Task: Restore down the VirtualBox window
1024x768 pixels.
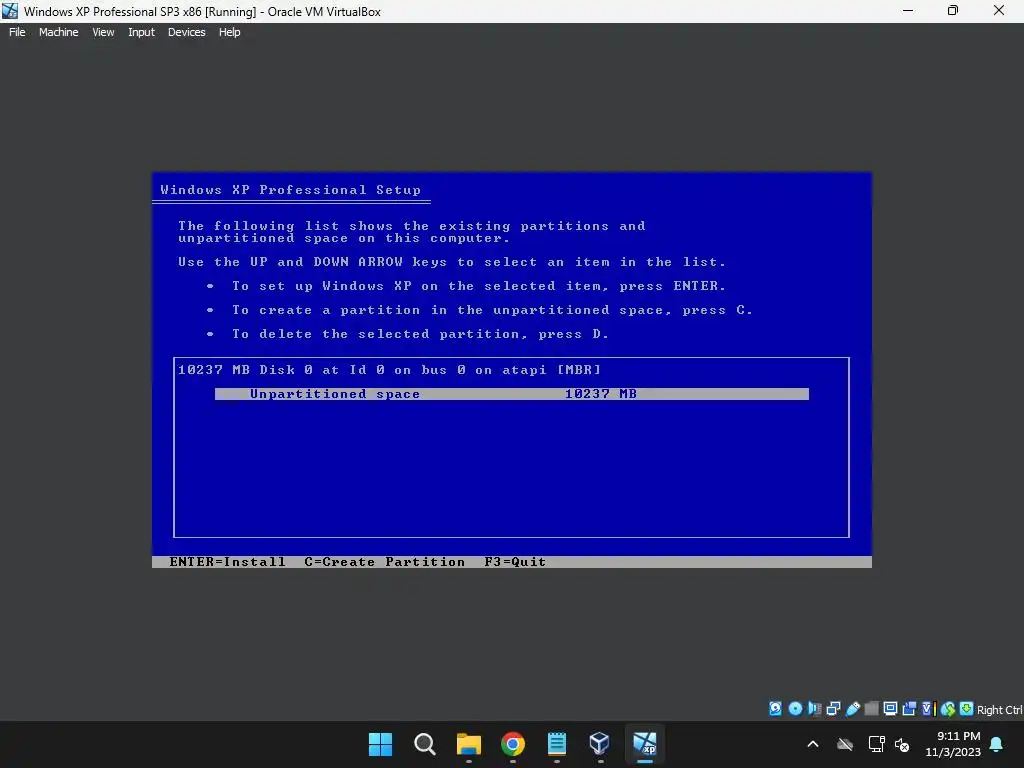Action: [x=953, y=11]
